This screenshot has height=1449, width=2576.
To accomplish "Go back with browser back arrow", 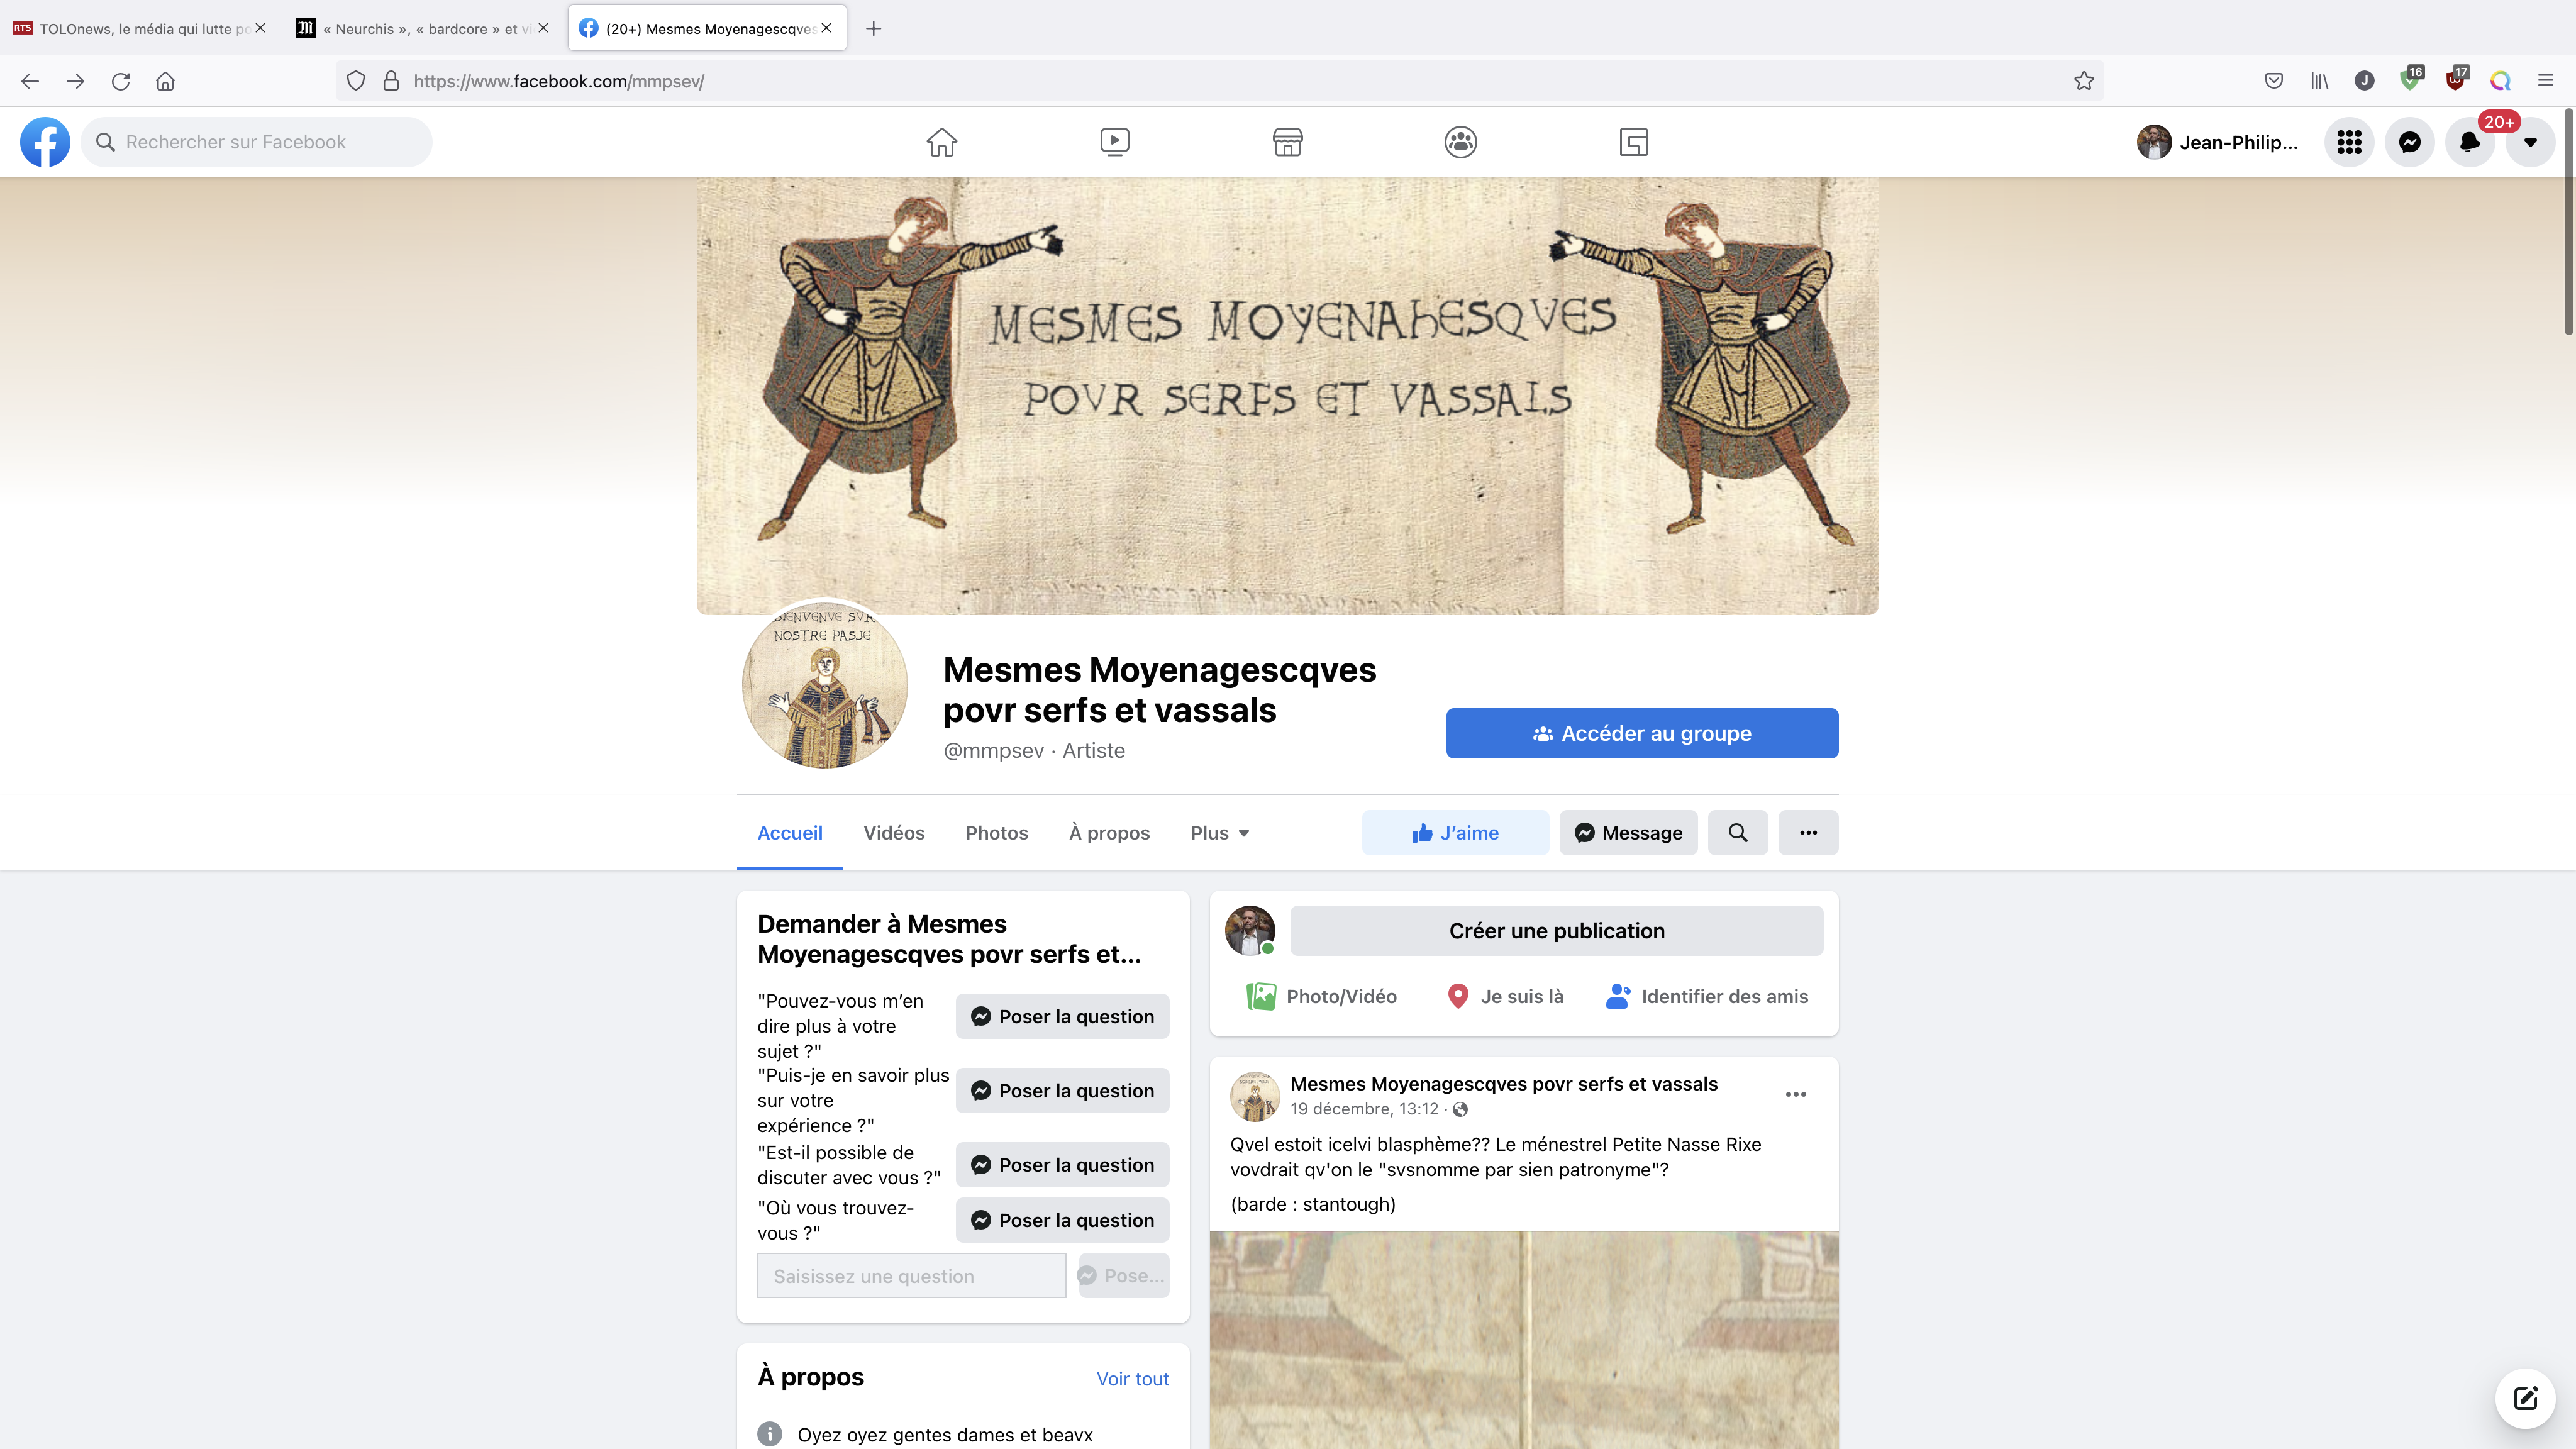I will tap(30, 81).
